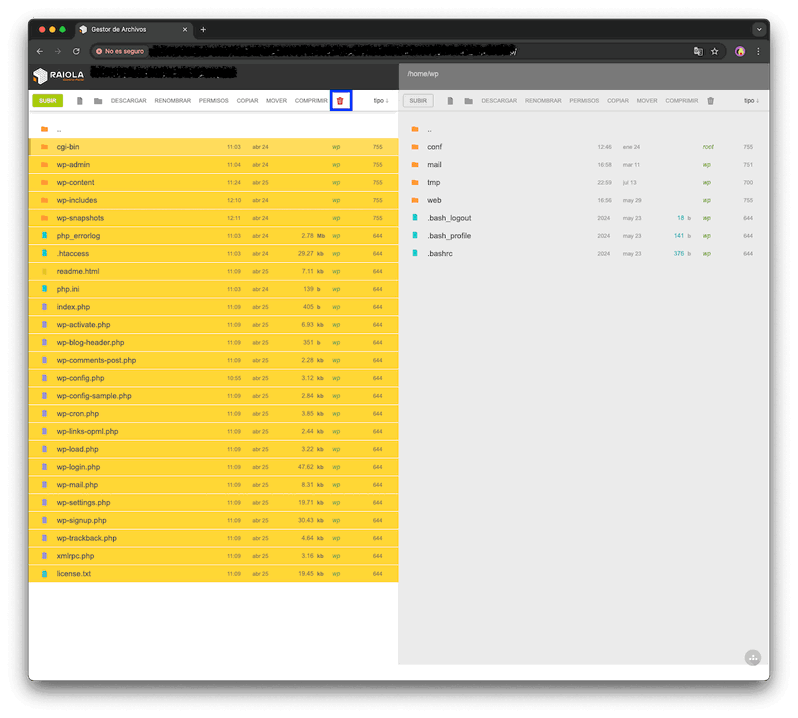Click the SUBIR button in right panel
Screen dimensions: 798x718
pos(418,101)
